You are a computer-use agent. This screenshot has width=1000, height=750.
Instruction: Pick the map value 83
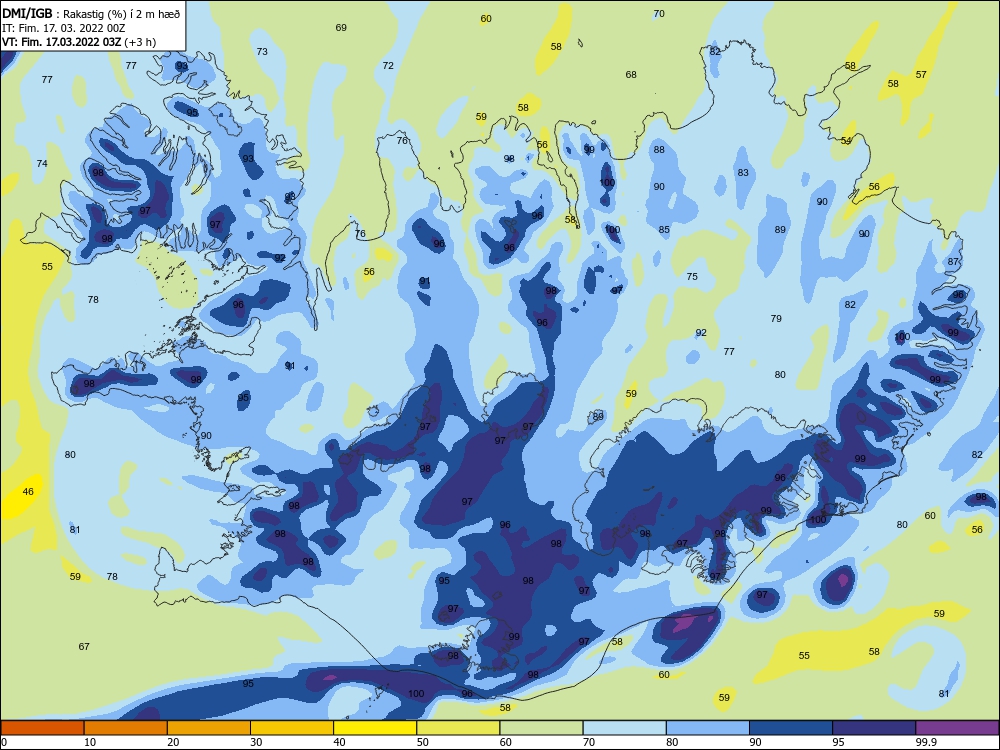point(743,173)
